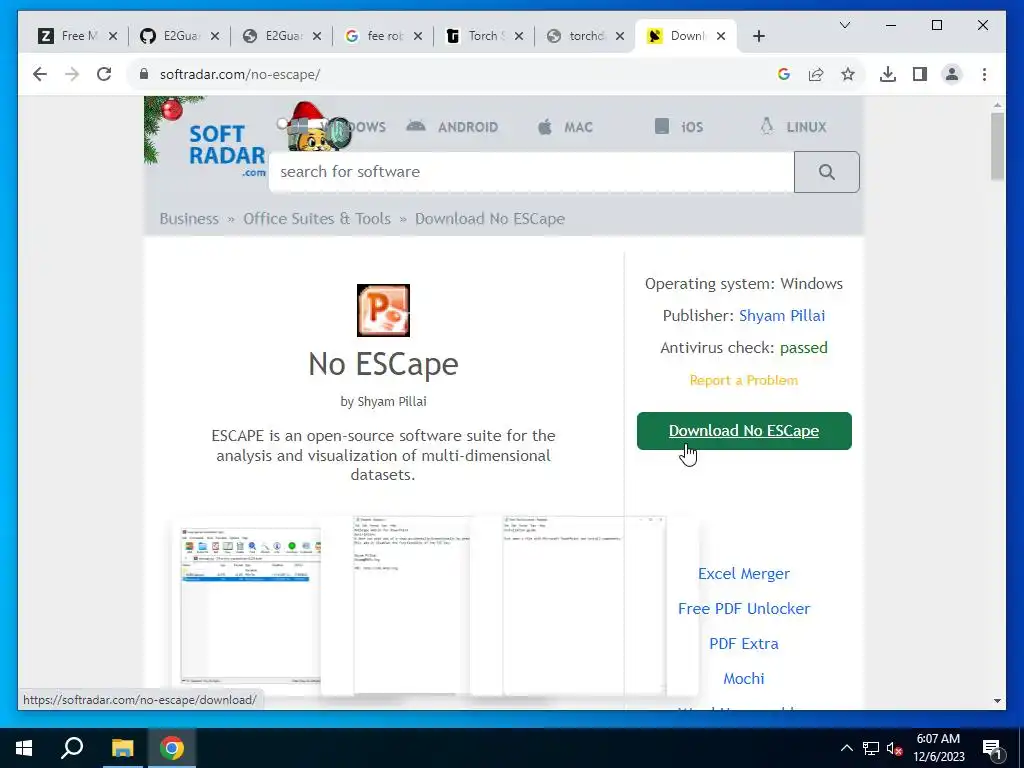Image resolution: width=1024 pixels, height=768 pixels.
Task: Close the Free M tab
Action: click(x=113, y=36)
